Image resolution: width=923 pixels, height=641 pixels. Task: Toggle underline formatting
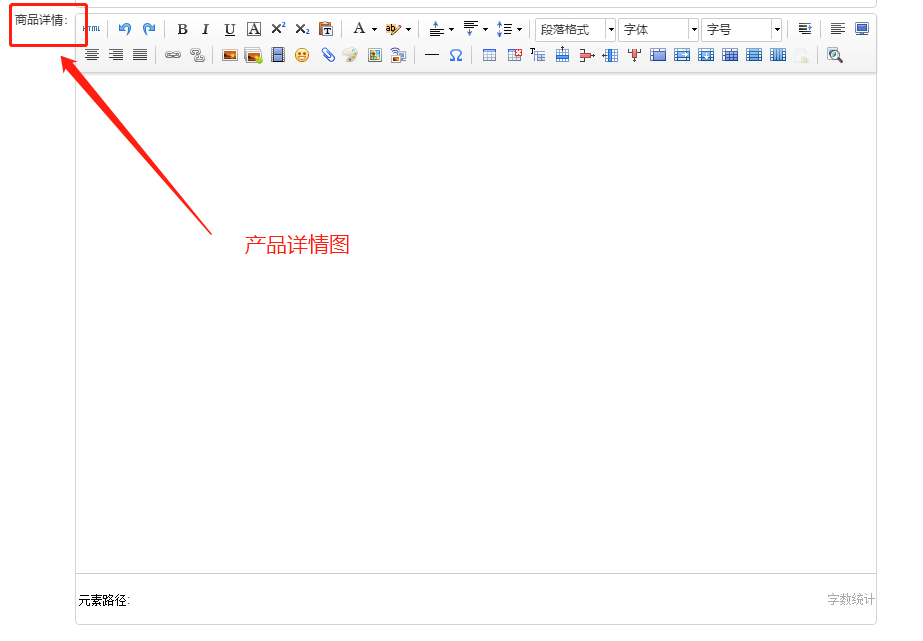tap(230, 28)
